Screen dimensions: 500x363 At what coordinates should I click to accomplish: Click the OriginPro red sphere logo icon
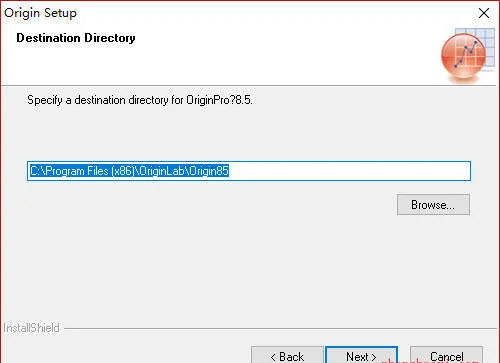[x=463, y=56]
